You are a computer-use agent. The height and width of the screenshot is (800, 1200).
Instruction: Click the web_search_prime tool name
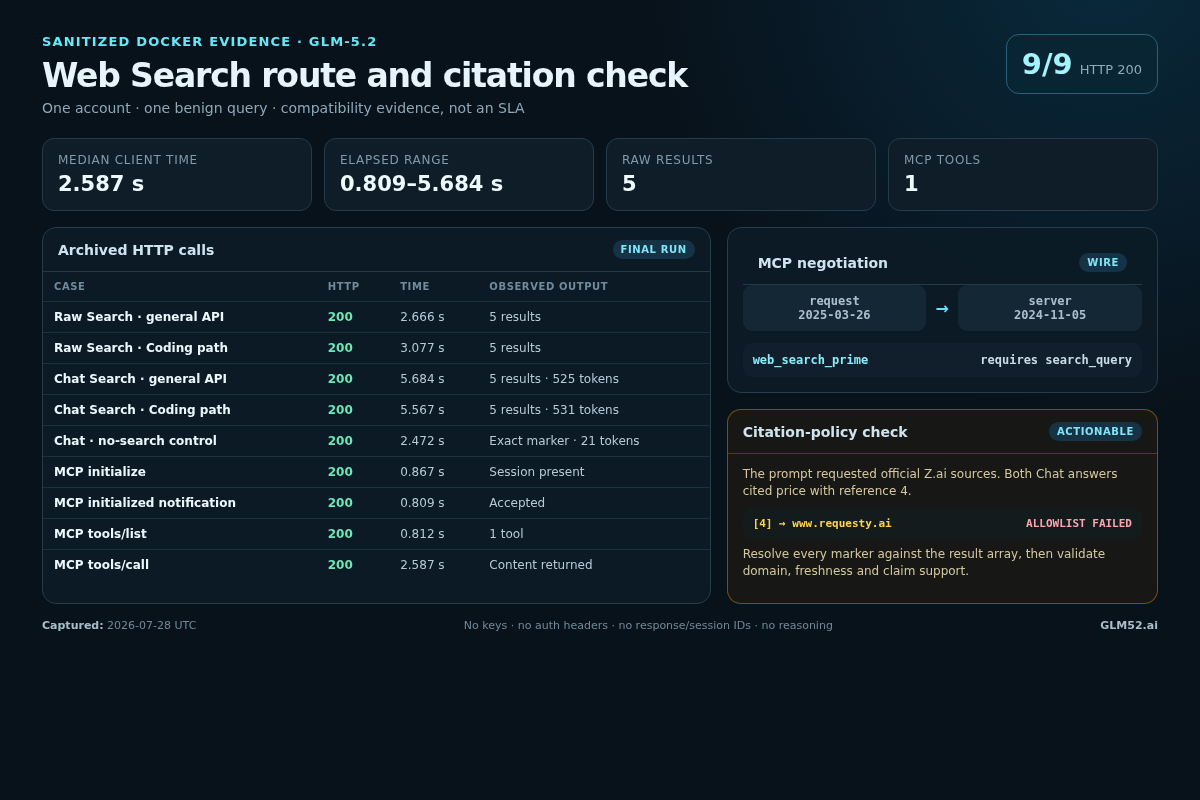pyautogui.click(x=810, y=360)
